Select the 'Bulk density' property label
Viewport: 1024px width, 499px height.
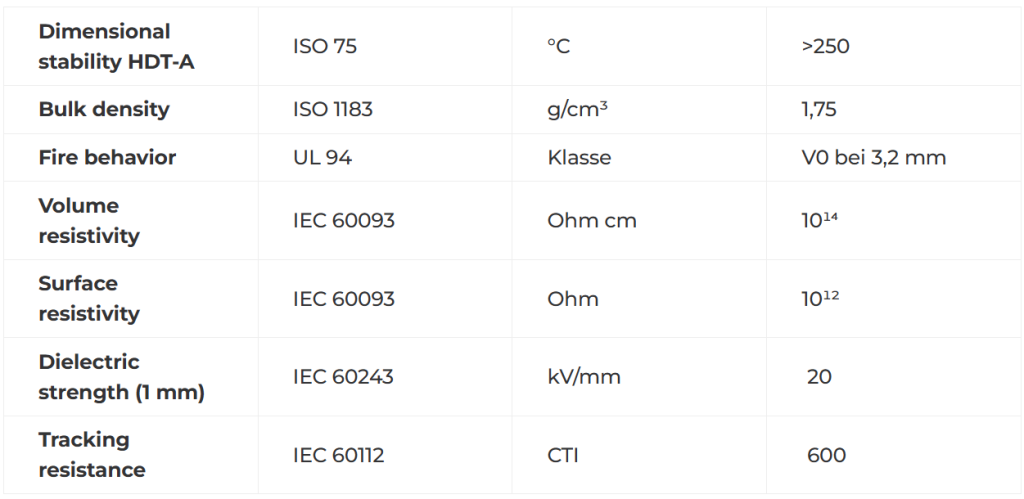point(104,109)
